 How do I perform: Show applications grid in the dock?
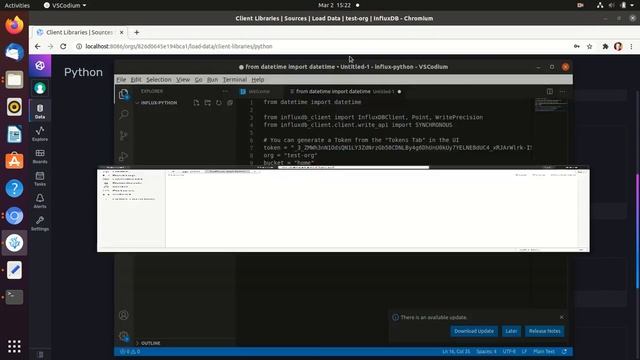[14, 347]
